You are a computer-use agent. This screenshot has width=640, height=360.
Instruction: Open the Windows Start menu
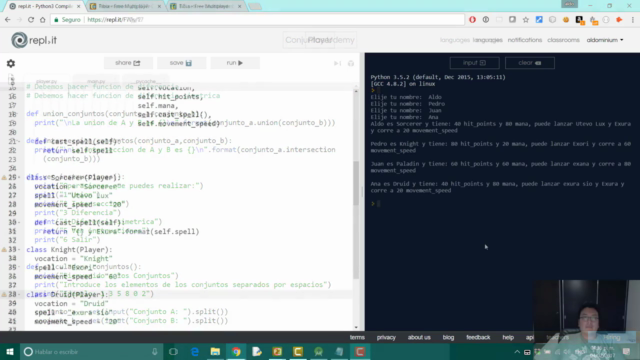10,352
